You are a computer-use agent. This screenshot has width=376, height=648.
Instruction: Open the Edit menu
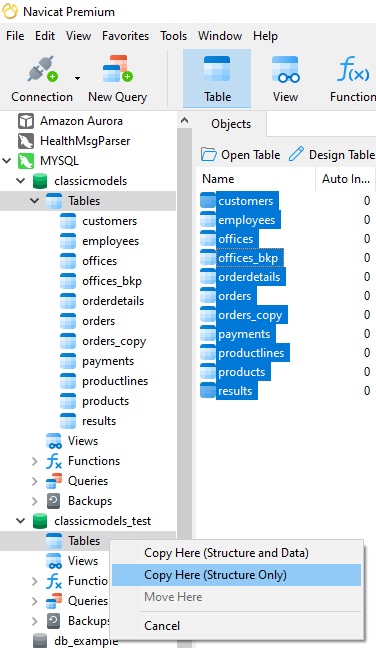[x=45, y=36]
